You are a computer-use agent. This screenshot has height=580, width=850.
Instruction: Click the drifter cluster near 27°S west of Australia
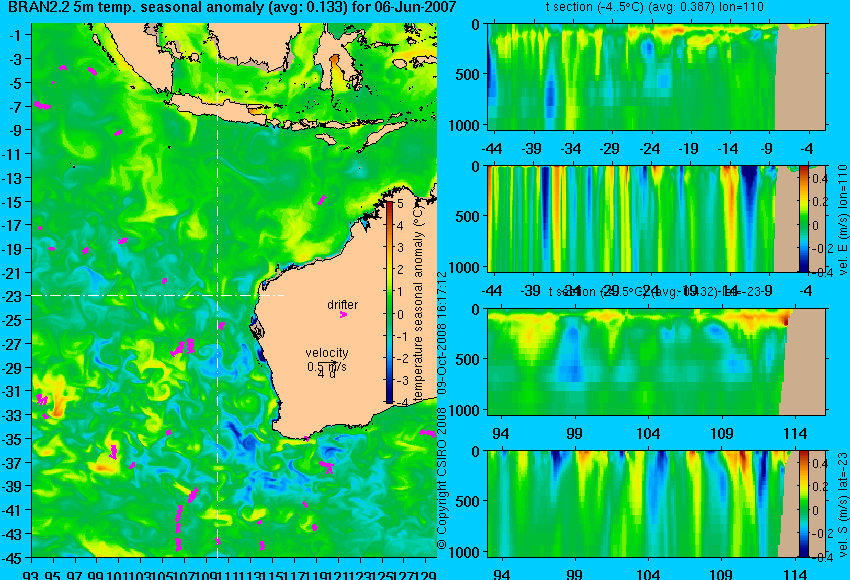[183, 347]
